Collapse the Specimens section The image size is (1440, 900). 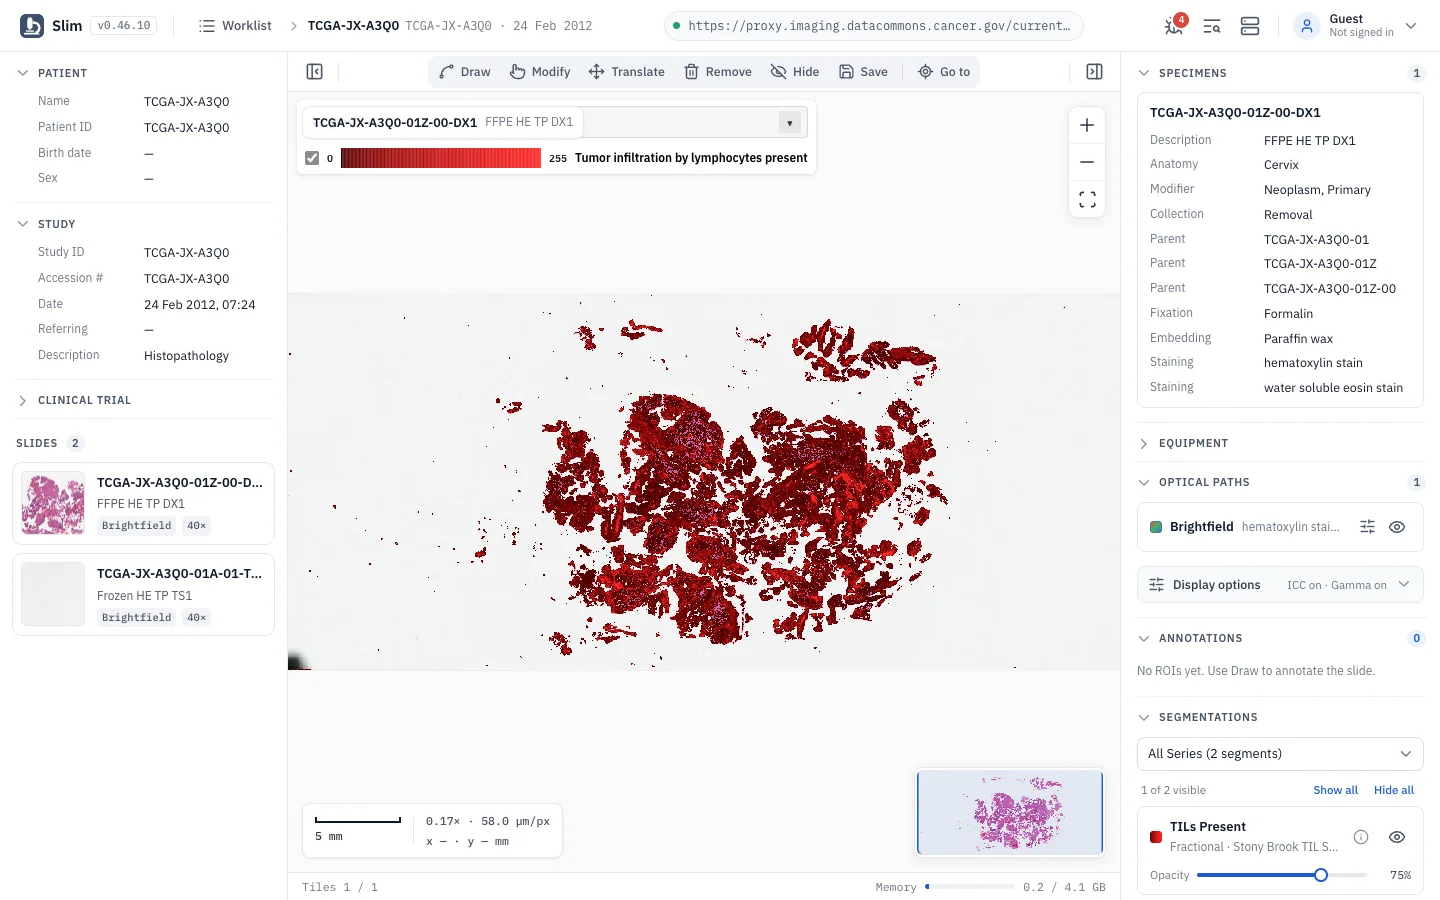click(x=1144, y=73)
